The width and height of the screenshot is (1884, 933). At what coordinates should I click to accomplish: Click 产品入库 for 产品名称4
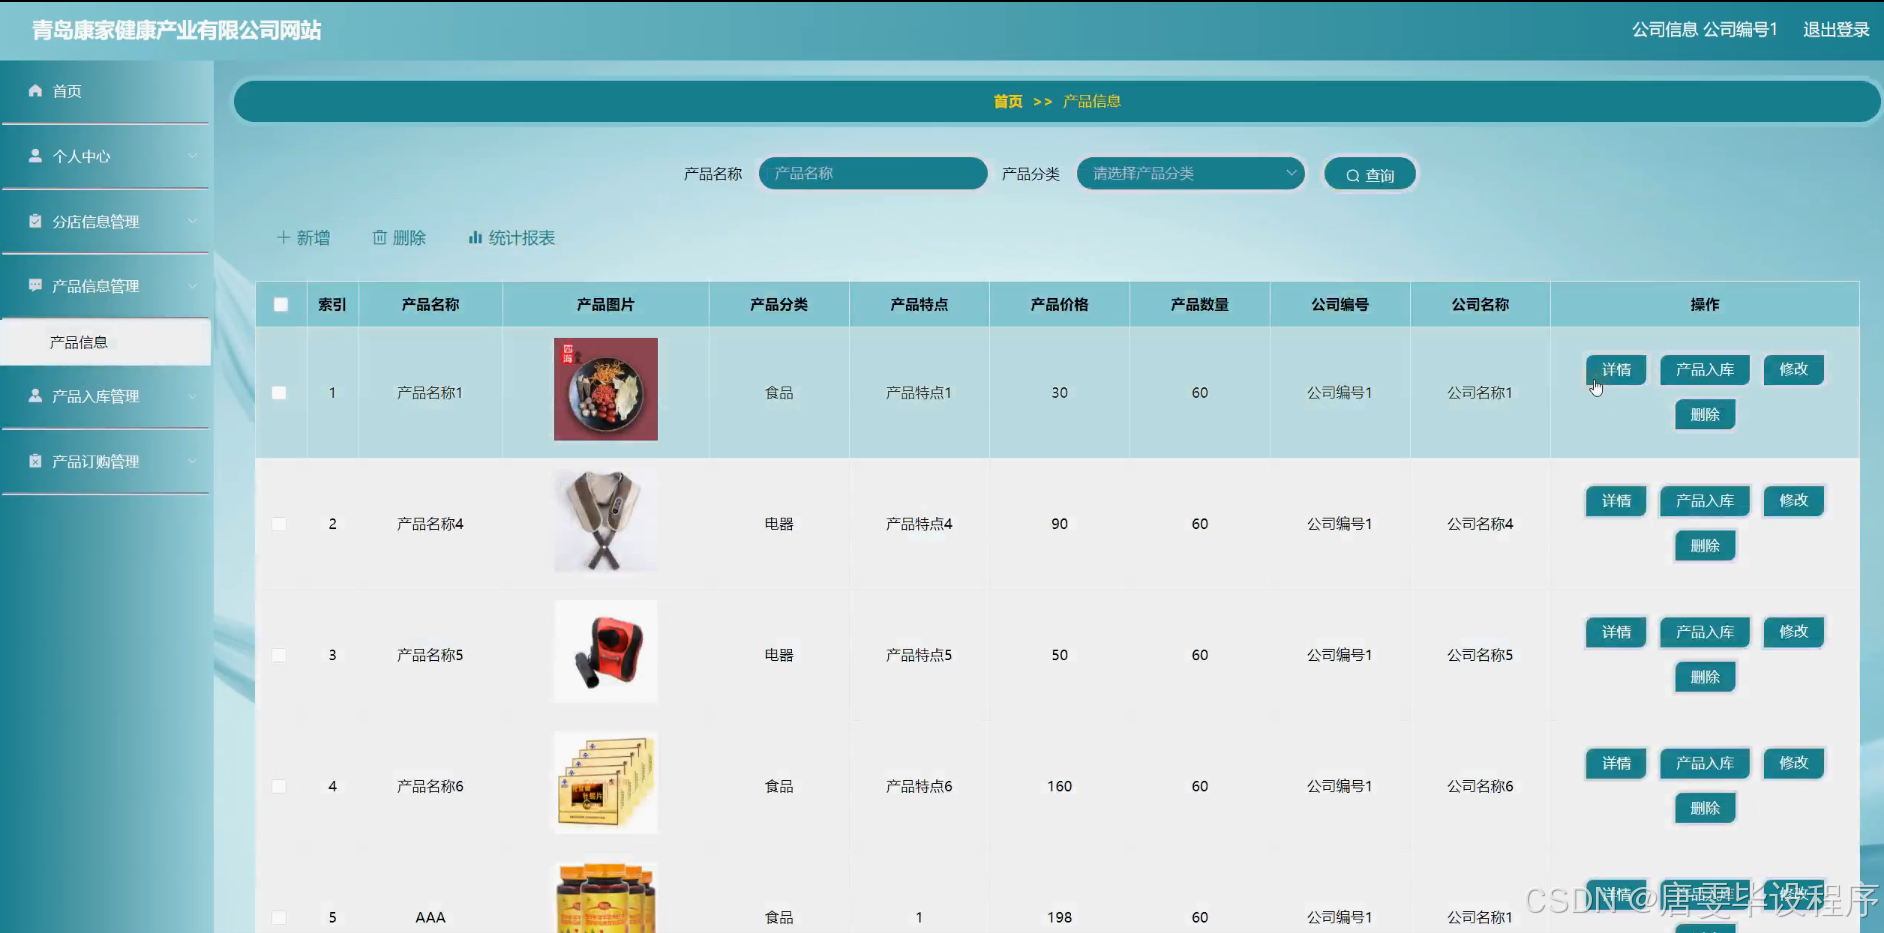pos(1705,501)
